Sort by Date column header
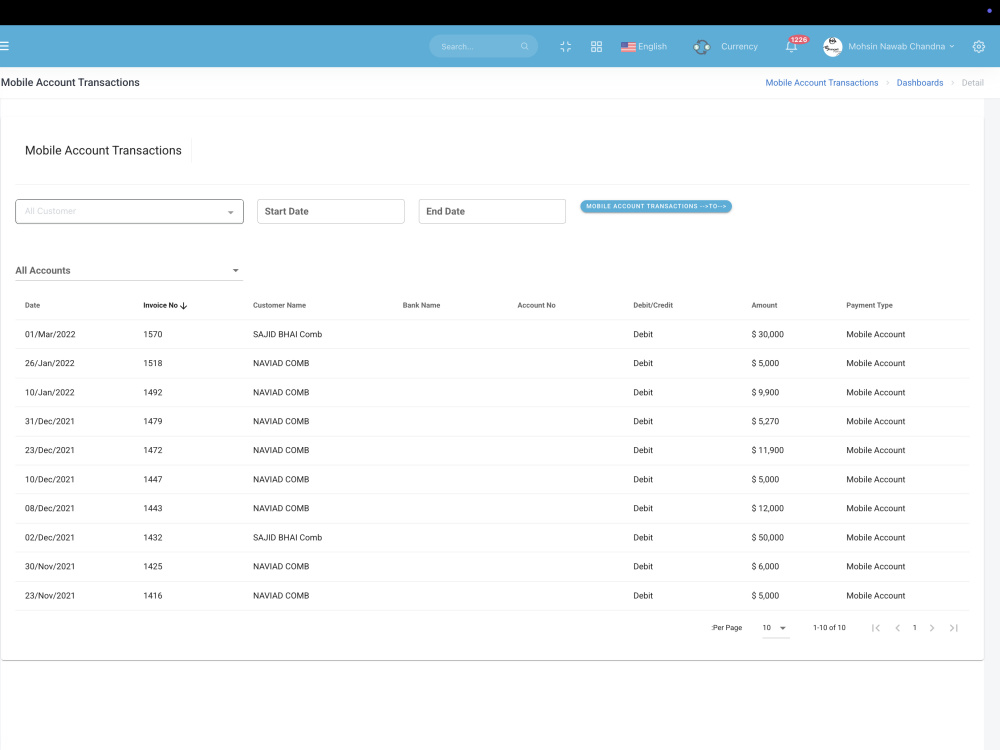This screenshot has width=1000, height=750. (33, 305)
